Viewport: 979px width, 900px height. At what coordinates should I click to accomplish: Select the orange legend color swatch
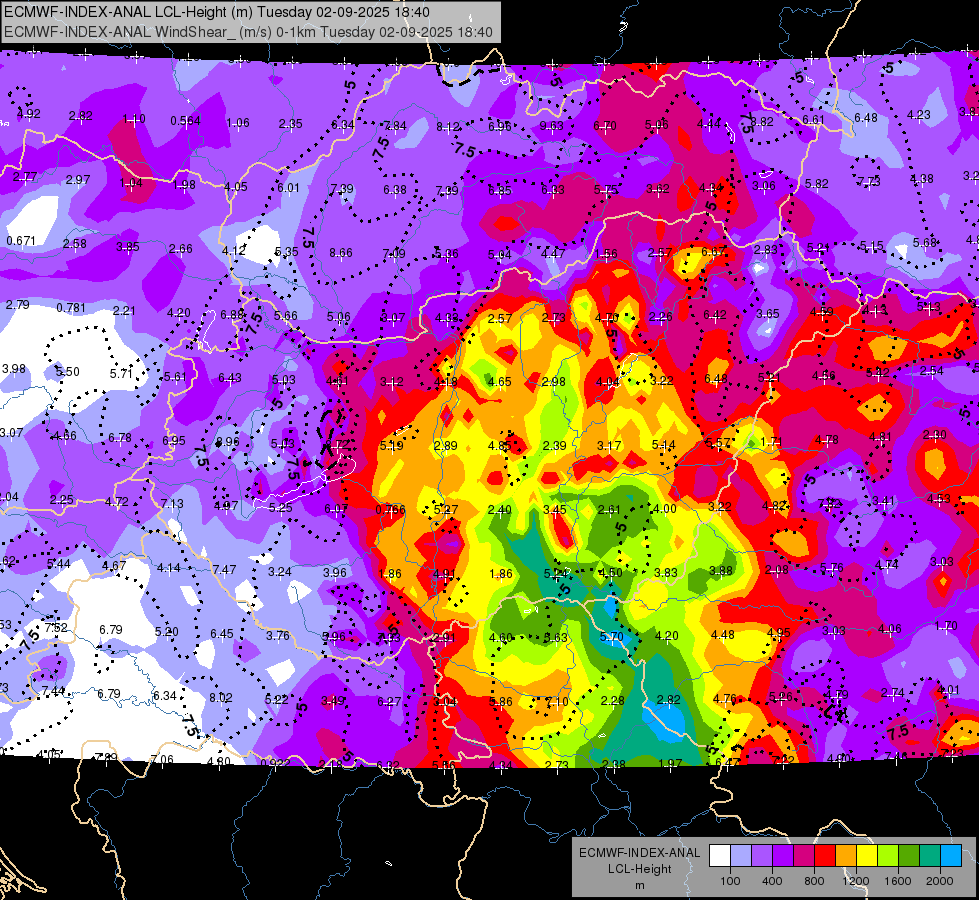[x=846, y=856]
